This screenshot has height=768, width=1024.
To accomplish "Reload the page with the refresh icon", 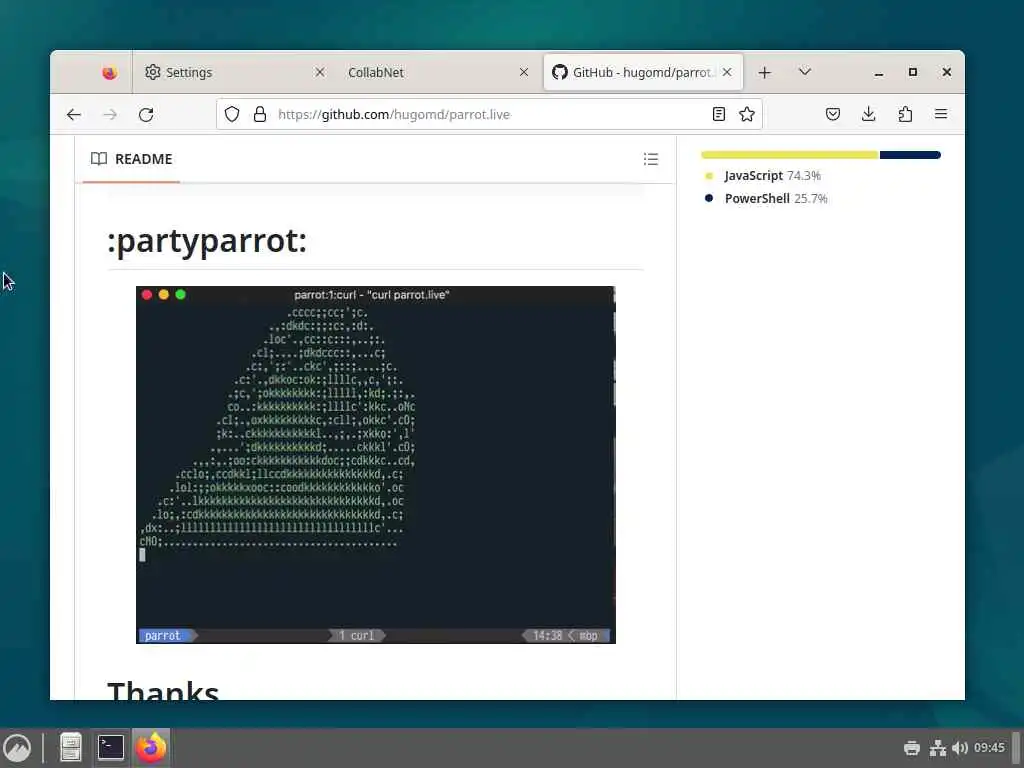I will (146, 115).
